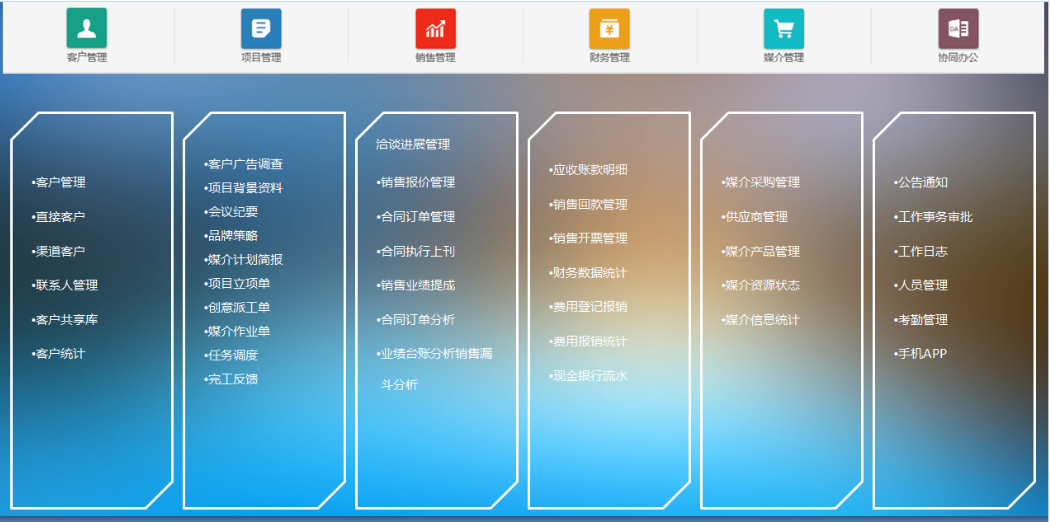Open 客户统计
This screenshot has height=522, width=1050.
pyautogui.click(x=58, y=353)
